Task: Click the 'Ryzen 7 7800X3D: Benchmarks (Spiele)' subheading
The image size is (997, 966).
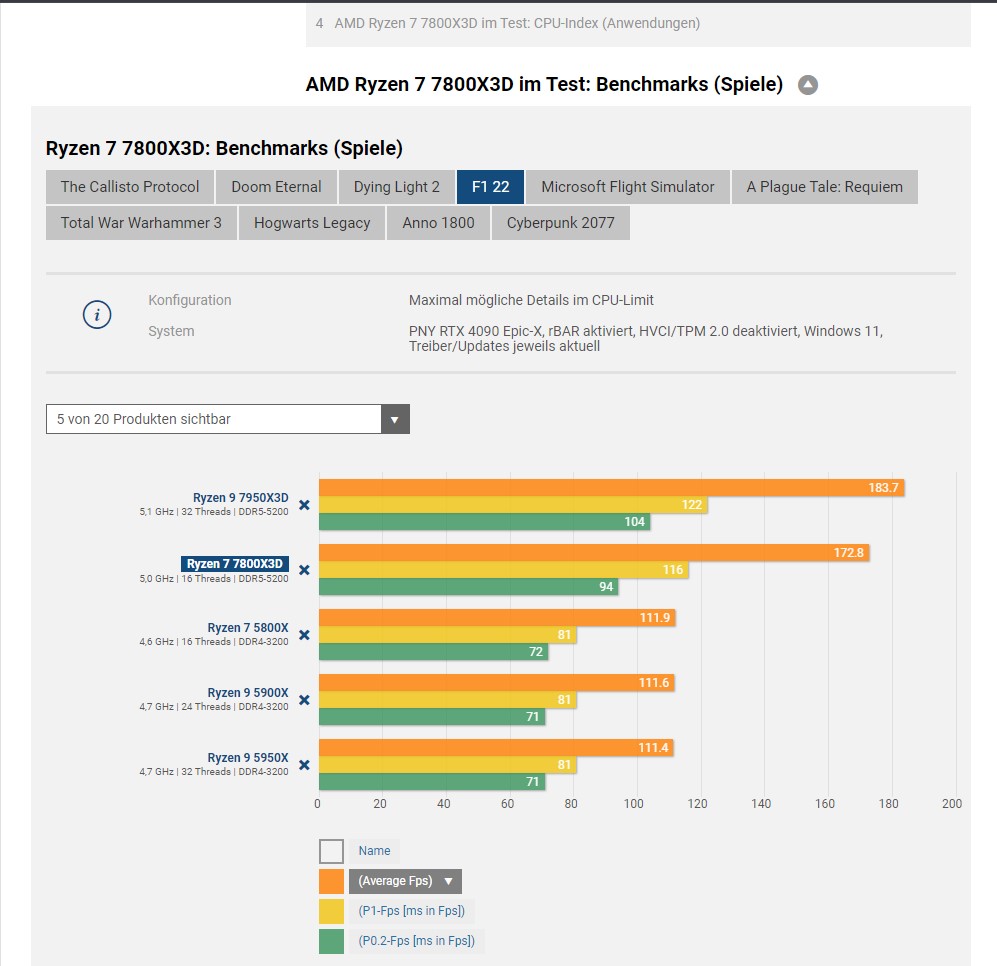Action: point(224,148)
